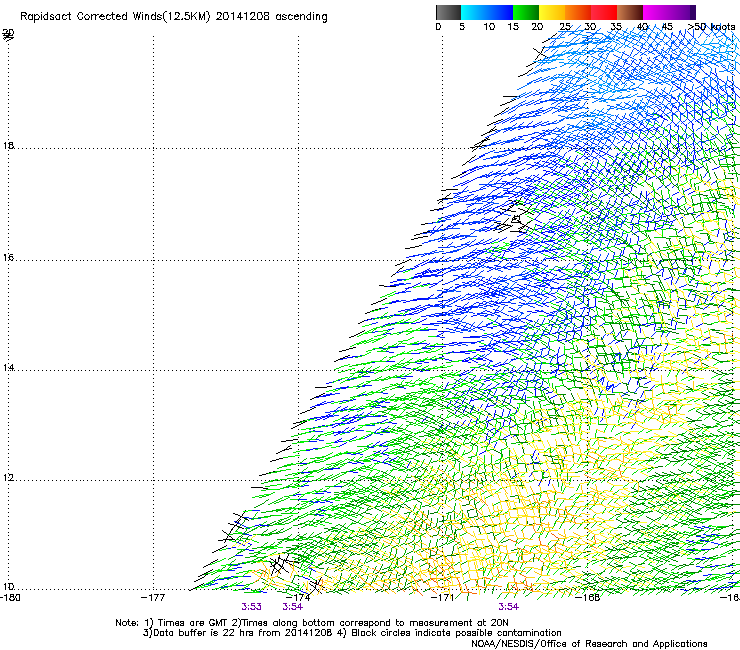The image size is (740, 650).
Task: Click the '3:54' time stamp right of '-171'
Action: point(508,607)
